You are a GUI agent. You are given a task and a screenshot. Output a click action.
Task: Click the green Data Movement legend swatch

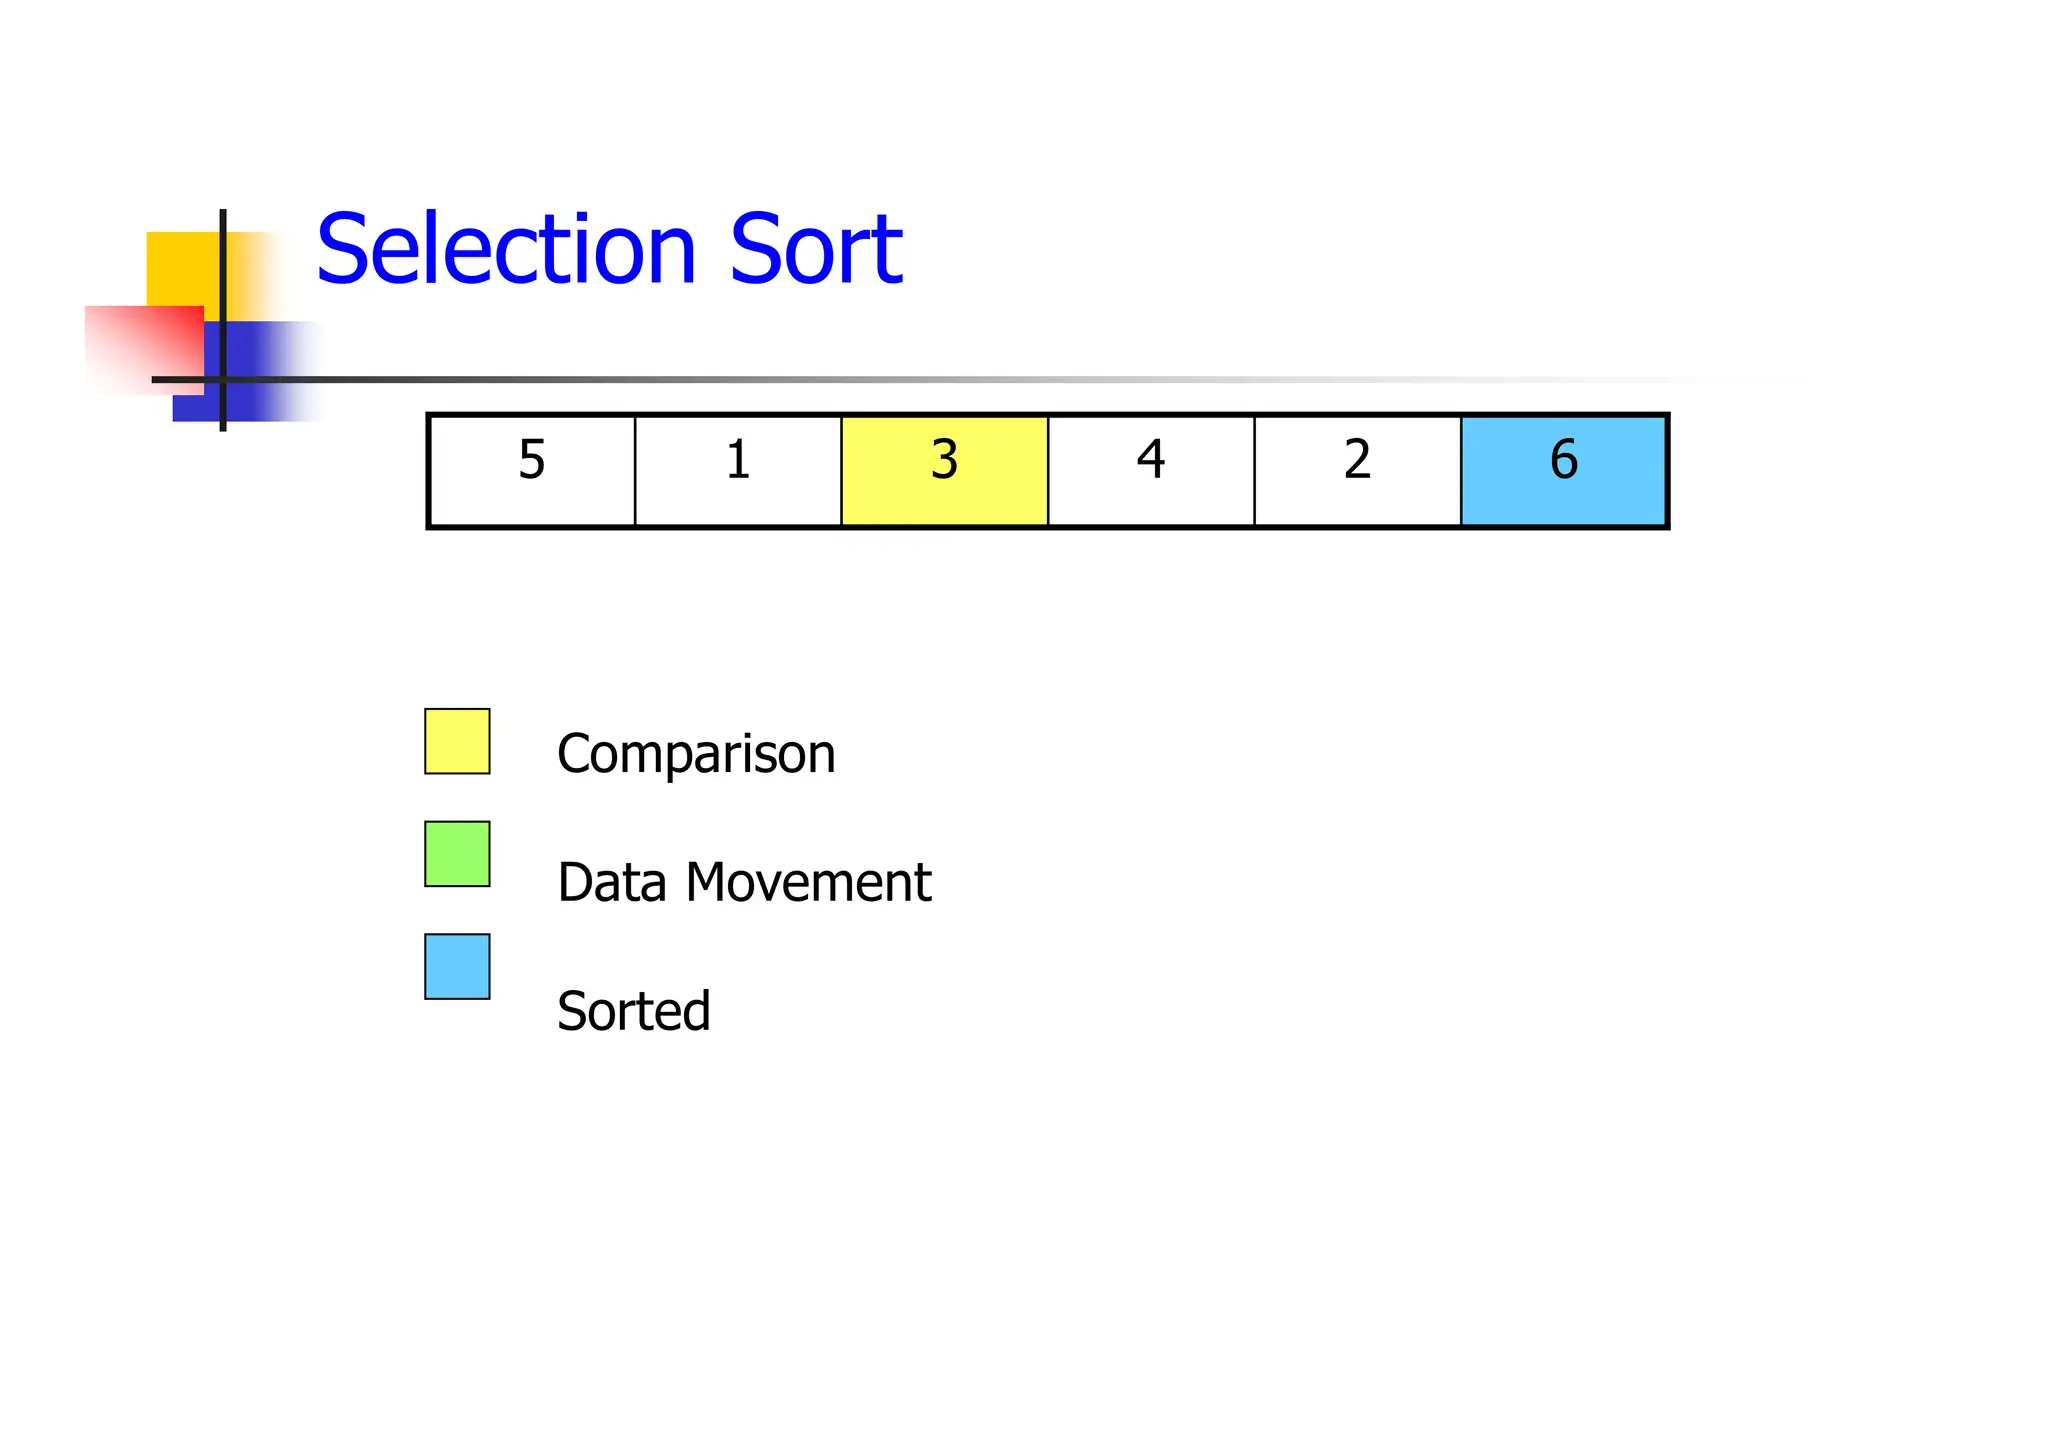tap(457, 854)
